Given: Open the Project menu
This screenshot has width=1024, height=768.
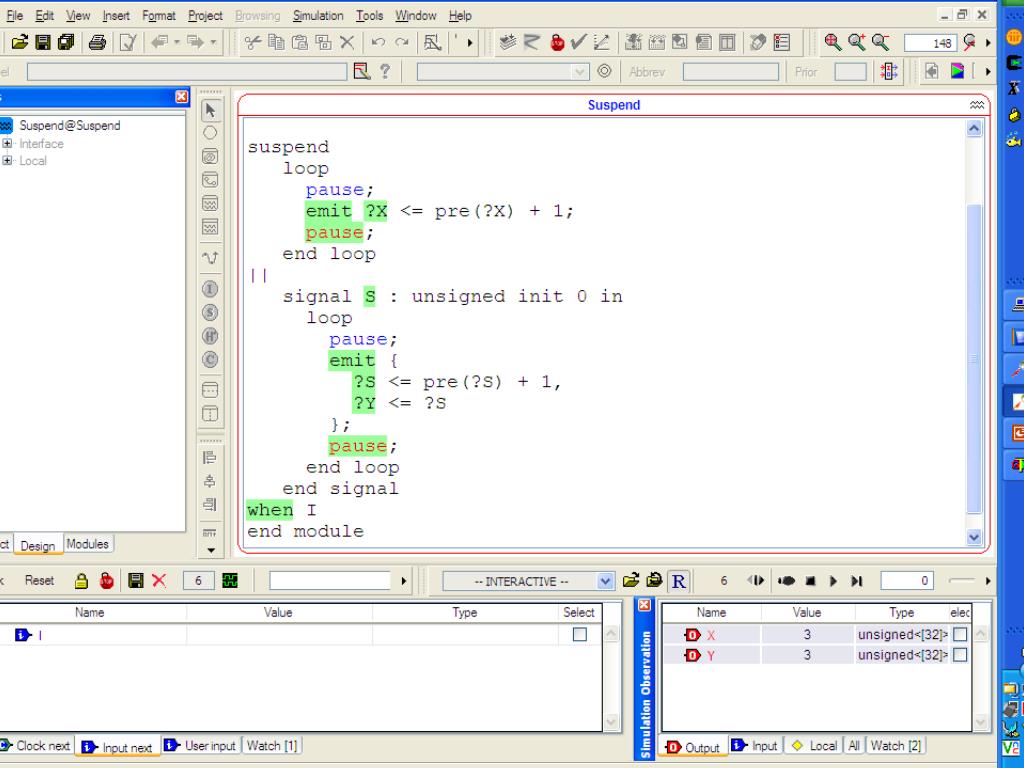Looking at the screenshot, I should point(205,16).
